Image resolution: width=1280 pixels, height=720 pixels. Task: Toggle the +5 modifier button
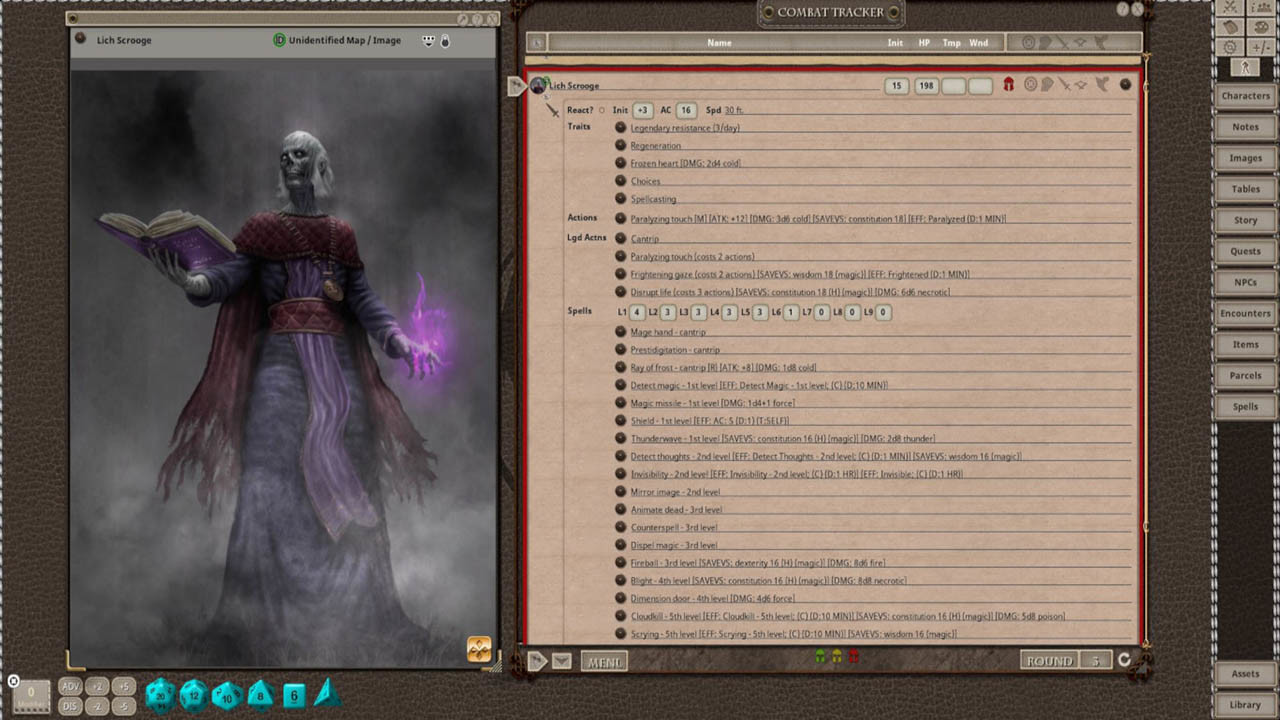tap(123, 686)
